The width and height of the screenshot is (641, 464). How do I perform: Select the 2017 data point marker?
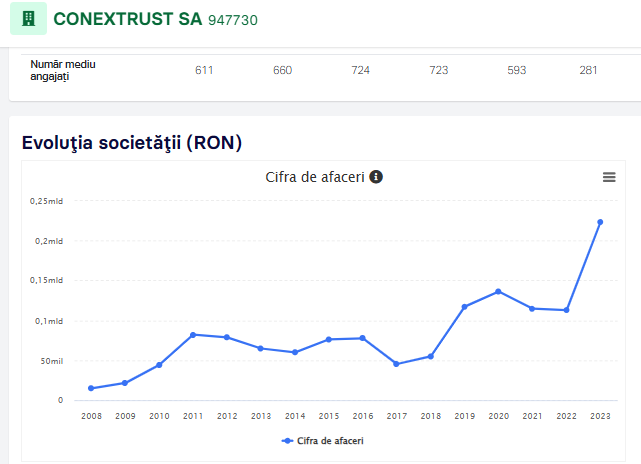click(396, 364)
